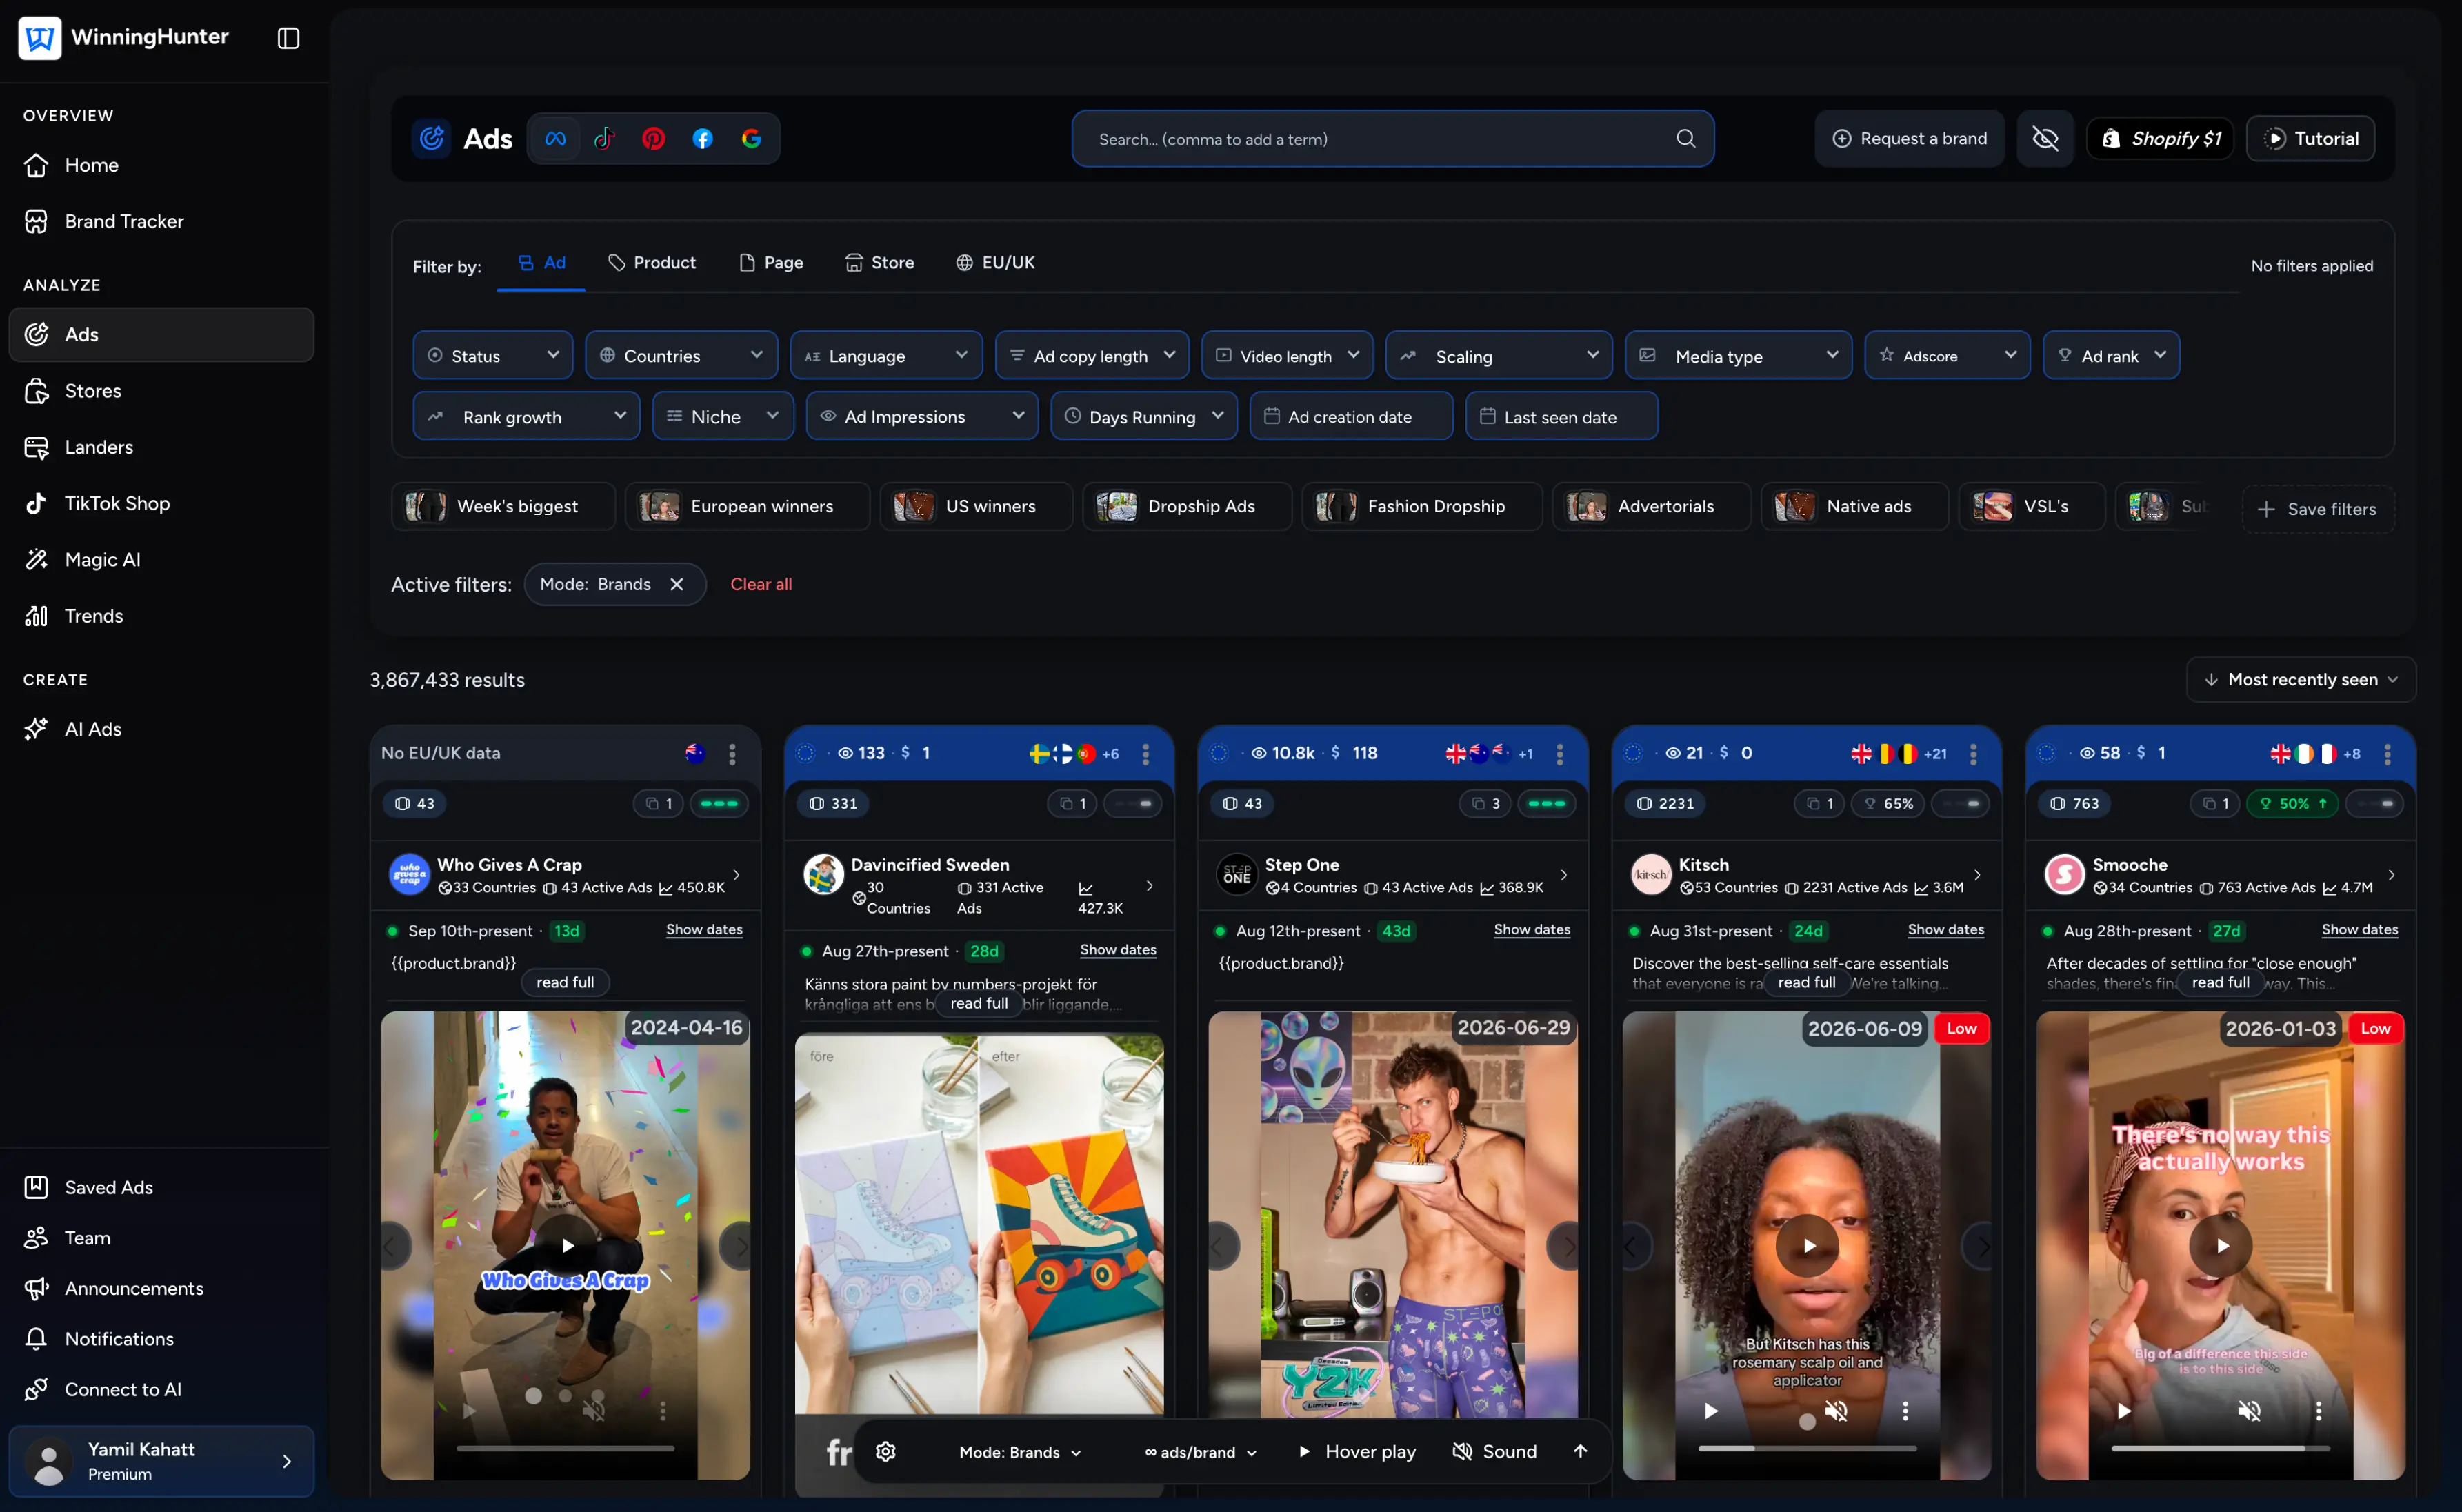Click Show dates on Step One card

[x=1531, y=930]
